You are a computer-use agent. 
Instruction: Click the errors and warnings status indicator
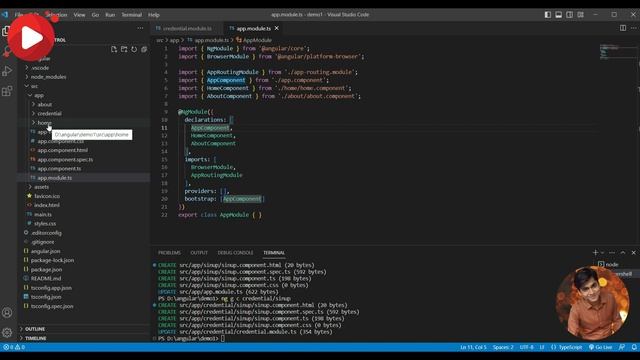coord(14,347)
